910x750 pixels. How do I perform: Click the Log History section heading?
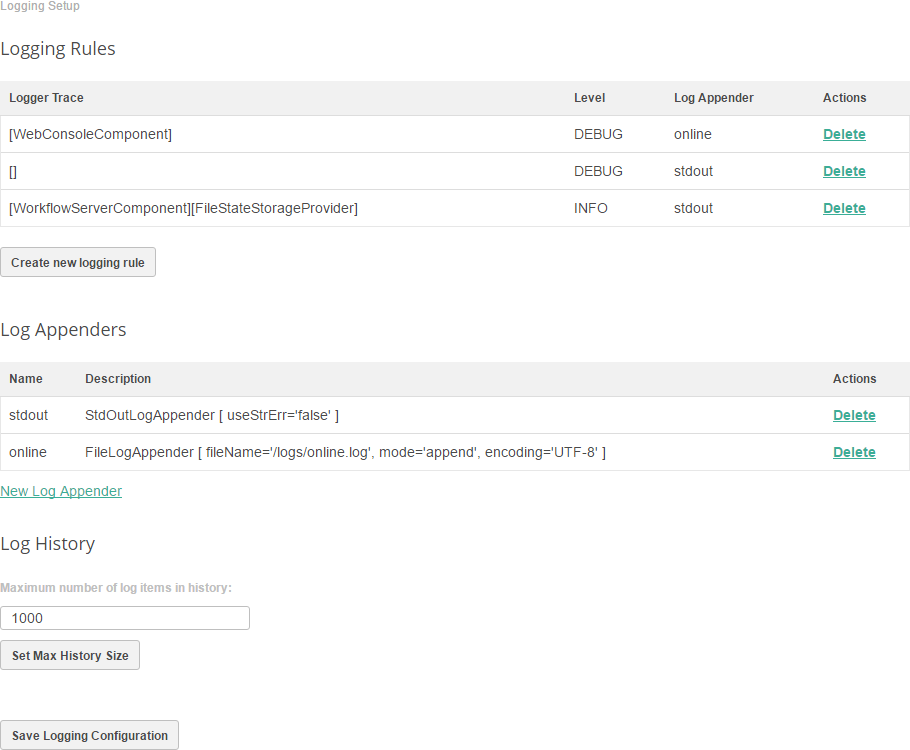pyautogui.click(x=48, y=544)
